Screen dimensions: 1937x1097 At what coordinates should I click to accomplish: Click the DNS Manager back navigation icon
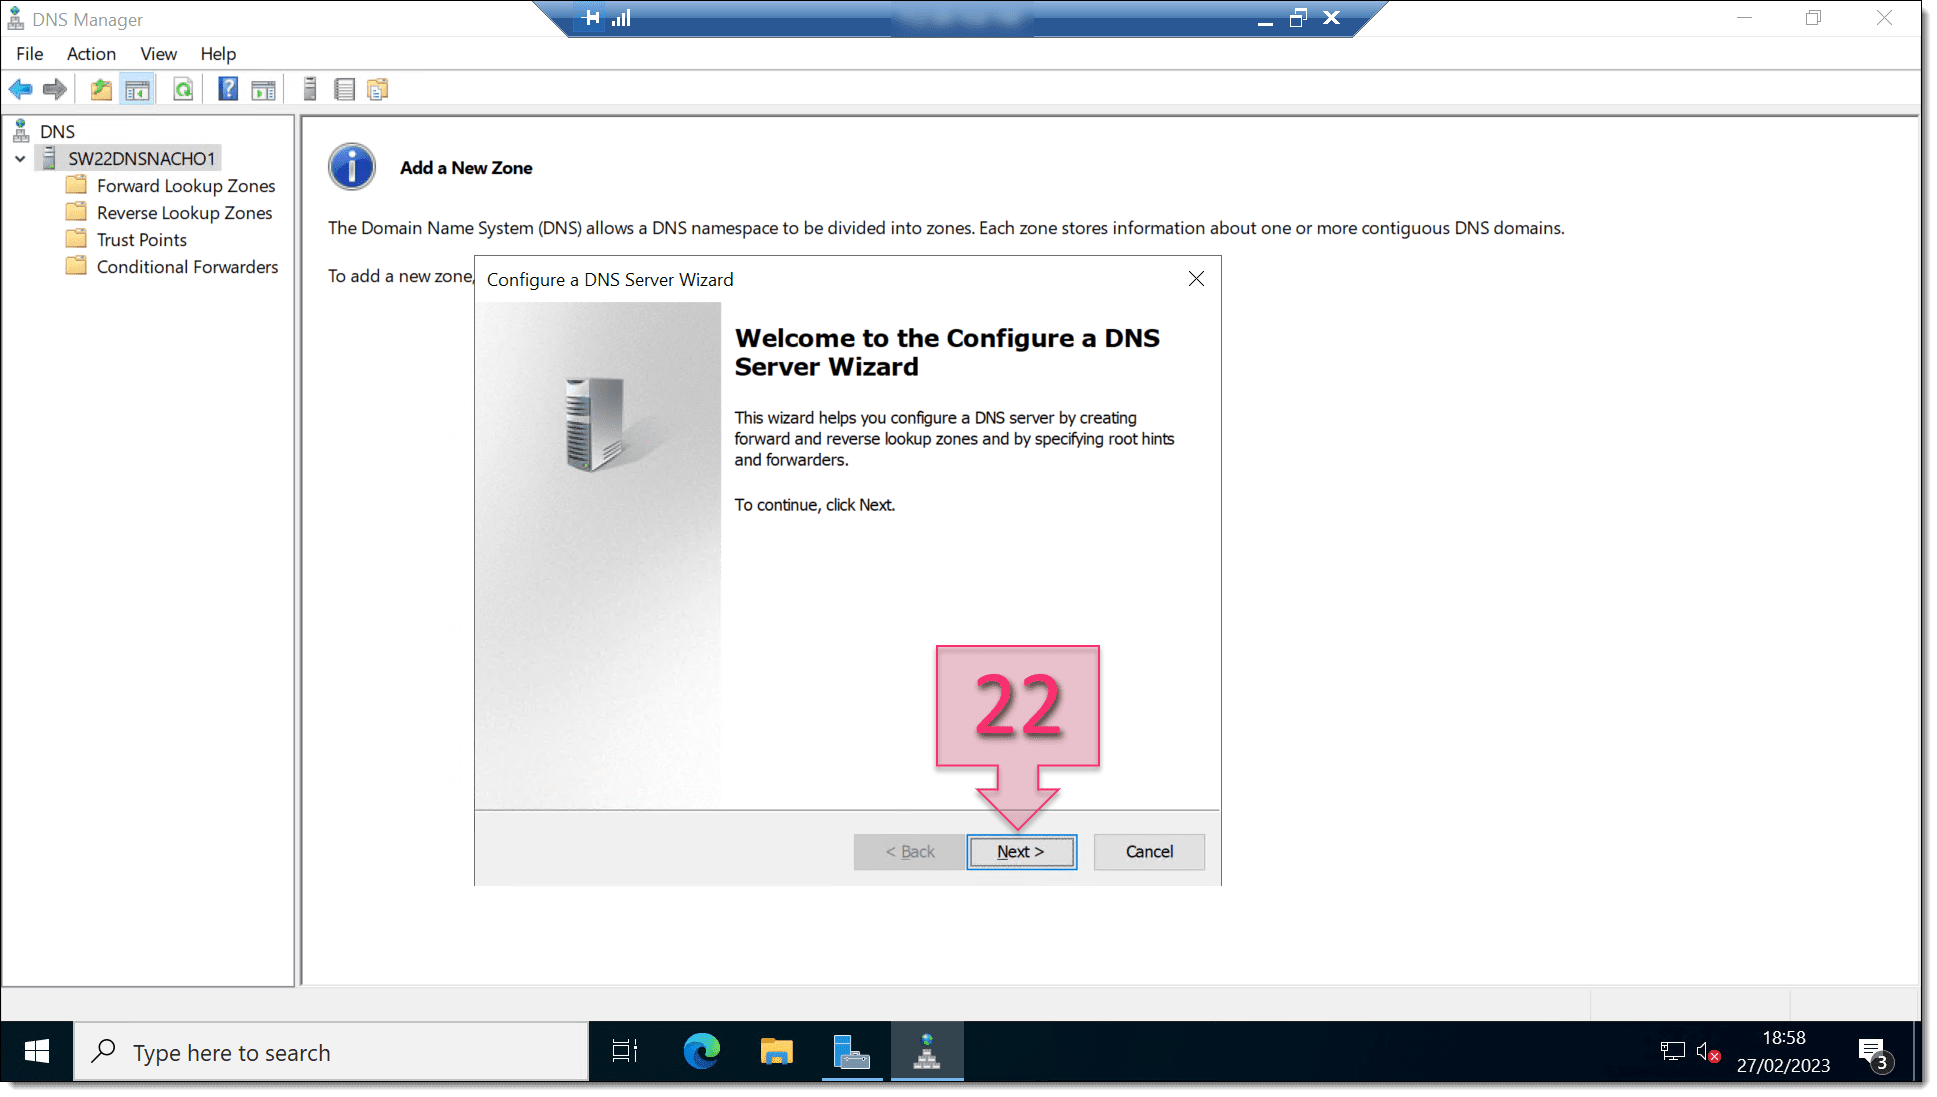(x=20, y=89)
